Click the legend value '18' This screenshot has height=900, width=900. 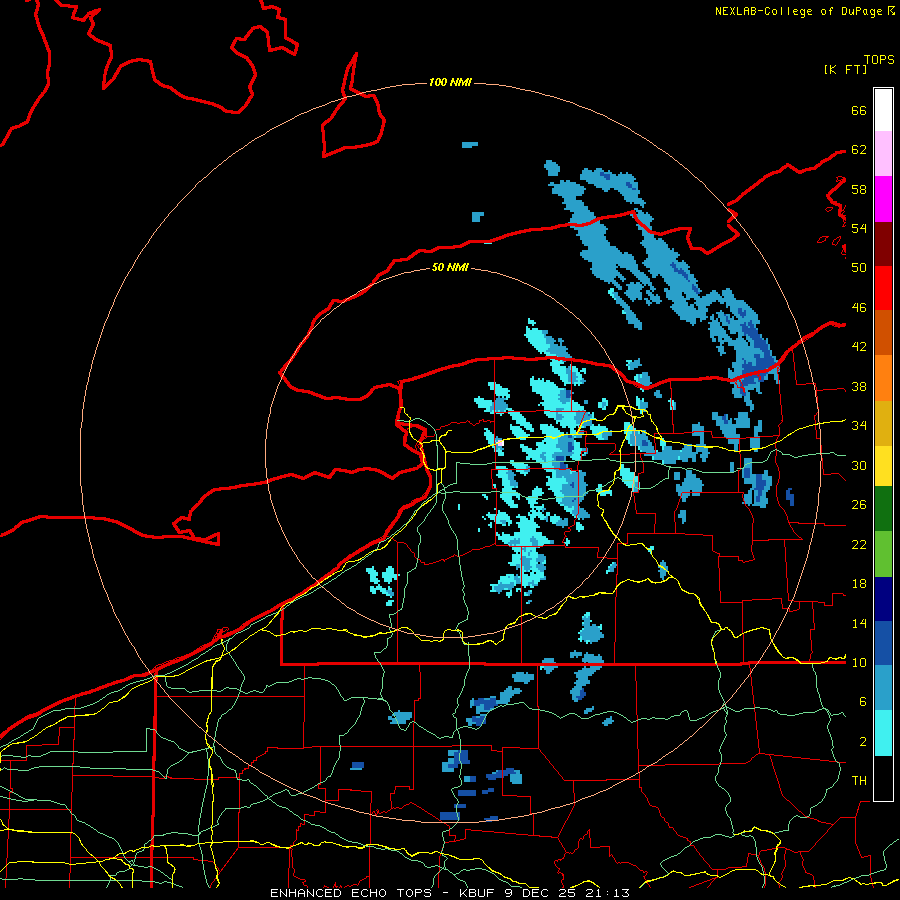click(x=859, y=584)
